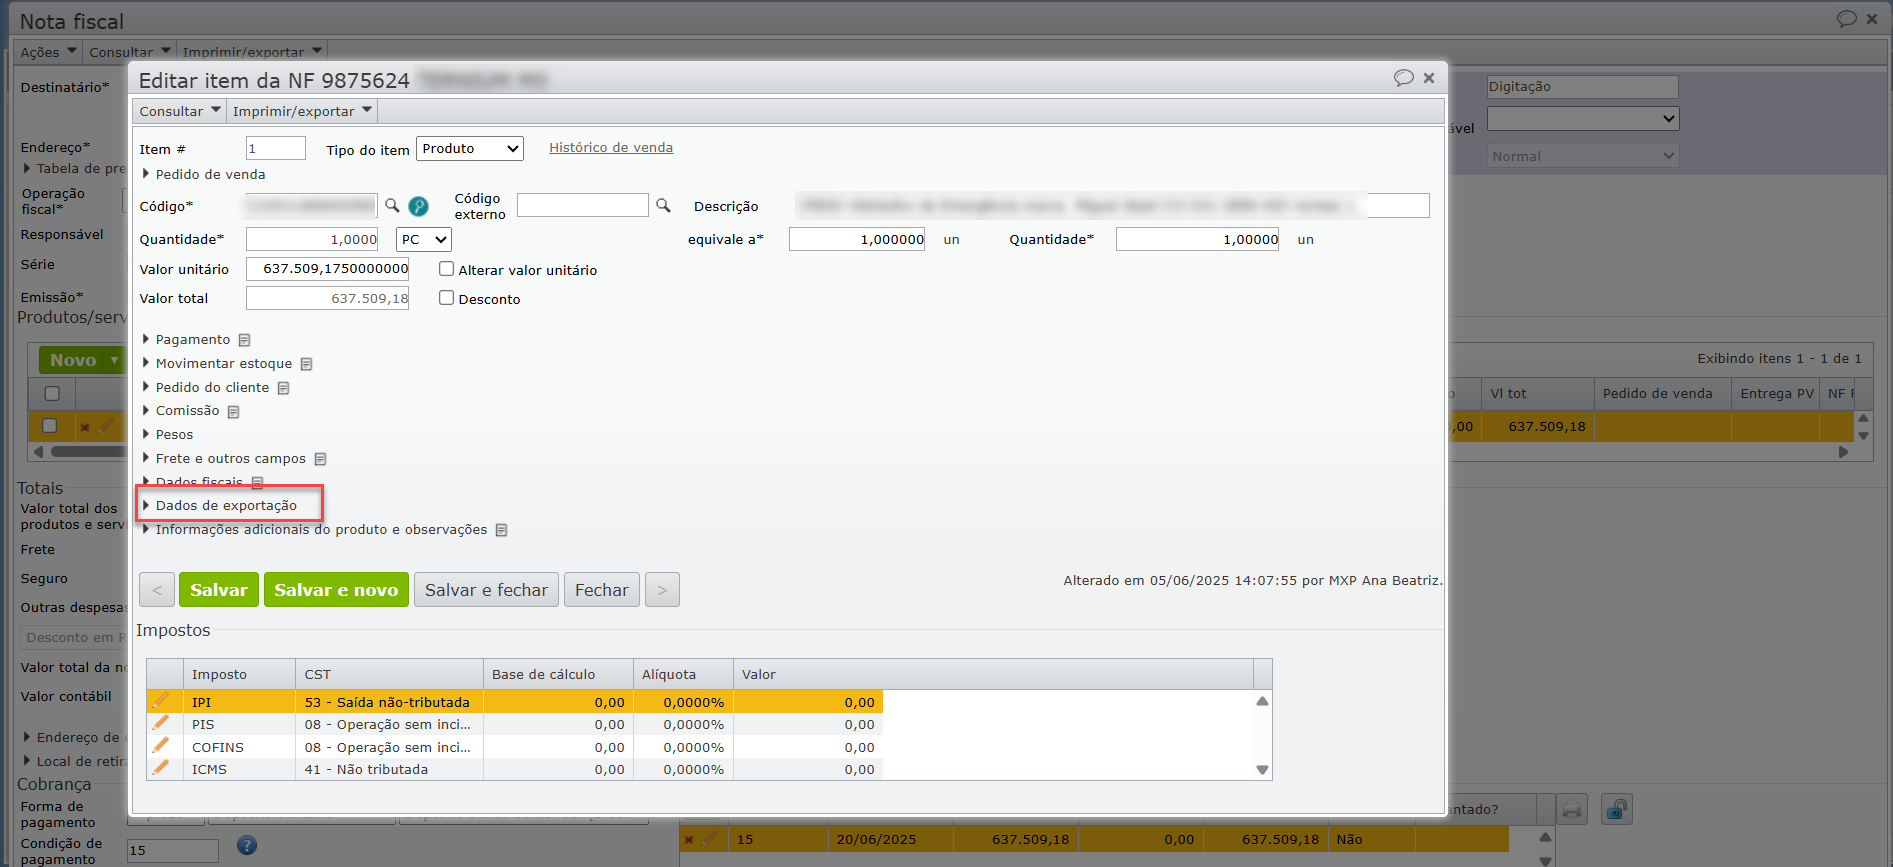The image size is (1893, 867).
Task: Open the PC unit dropdown
Action: pos(424,240)
